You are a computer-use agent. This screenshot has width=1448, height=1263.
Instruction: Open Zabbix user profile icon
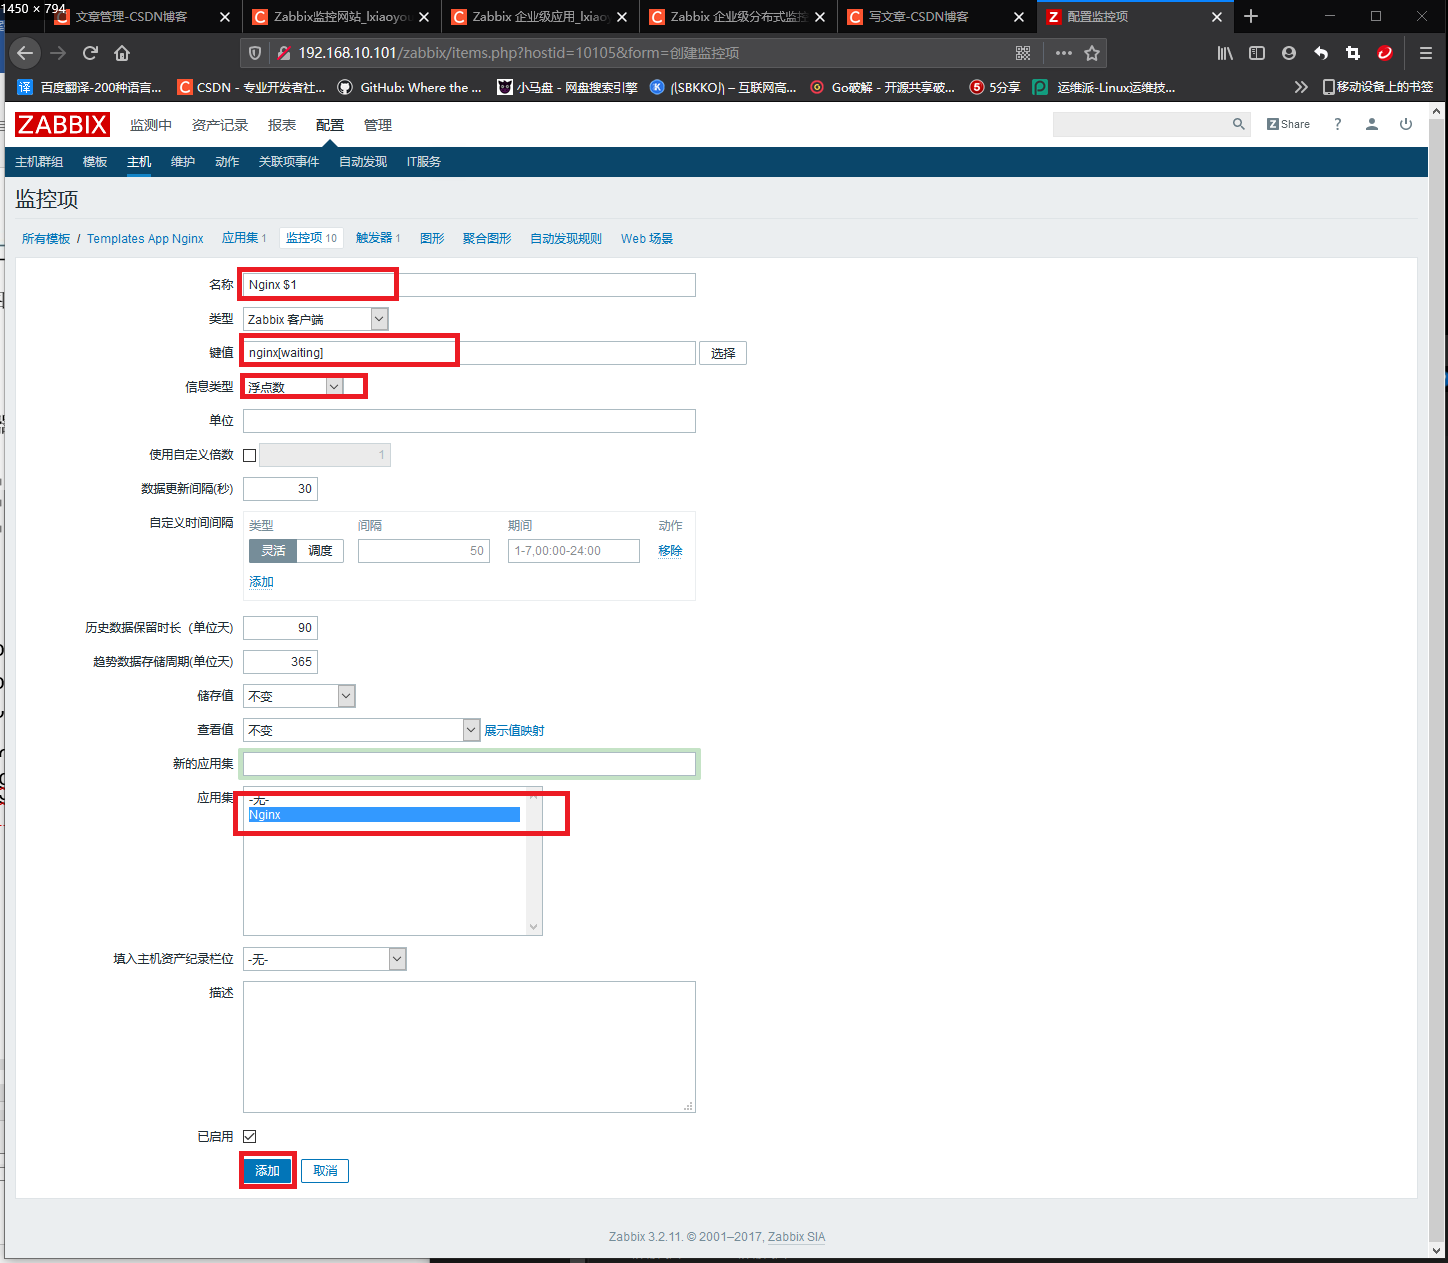[x=1372, y=124]
